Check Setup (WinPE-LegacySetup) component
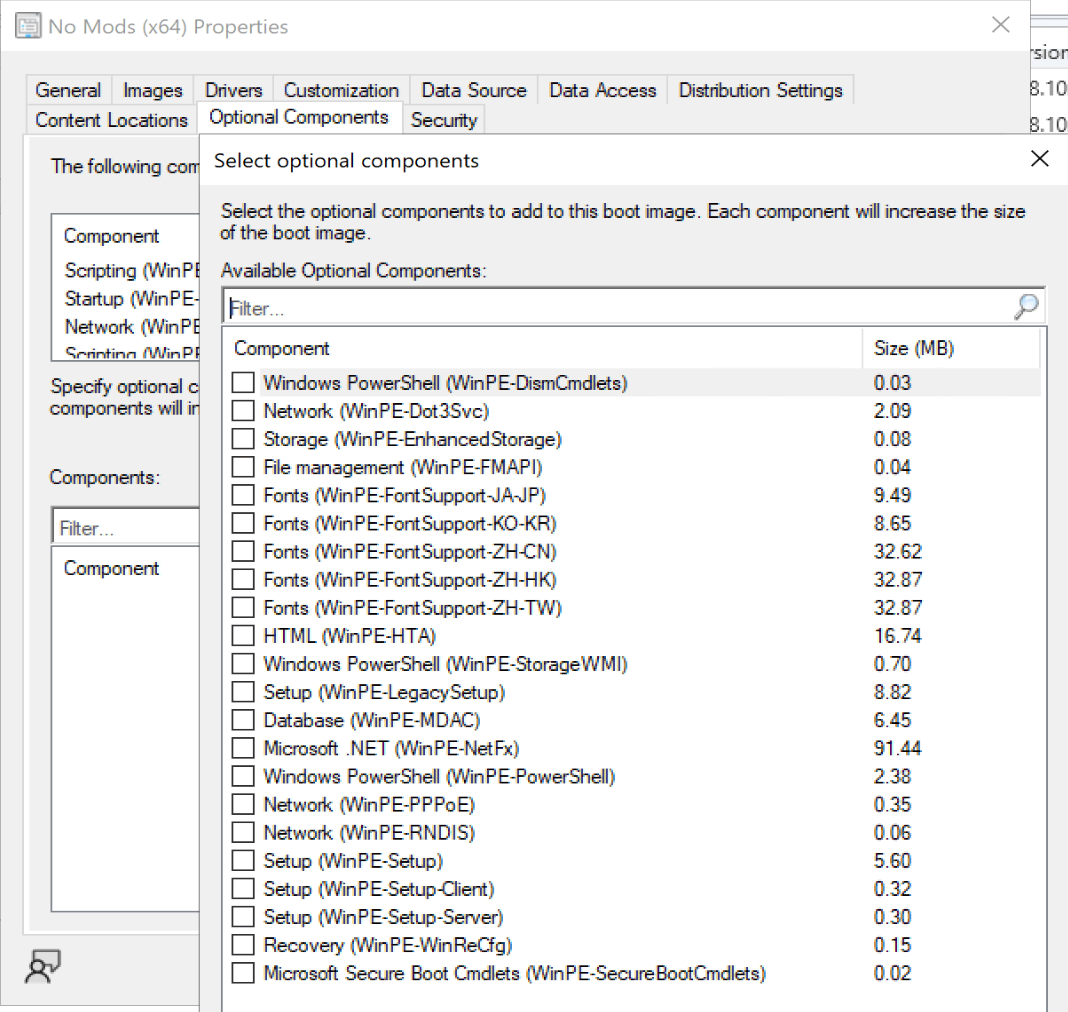The width and height of the screenshot is (1068, 1012). coord(242,691)
